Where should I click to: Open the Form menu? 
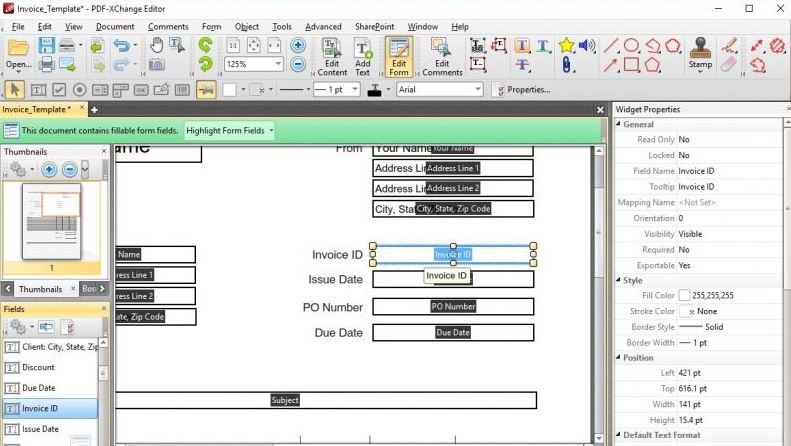point(211,27)
